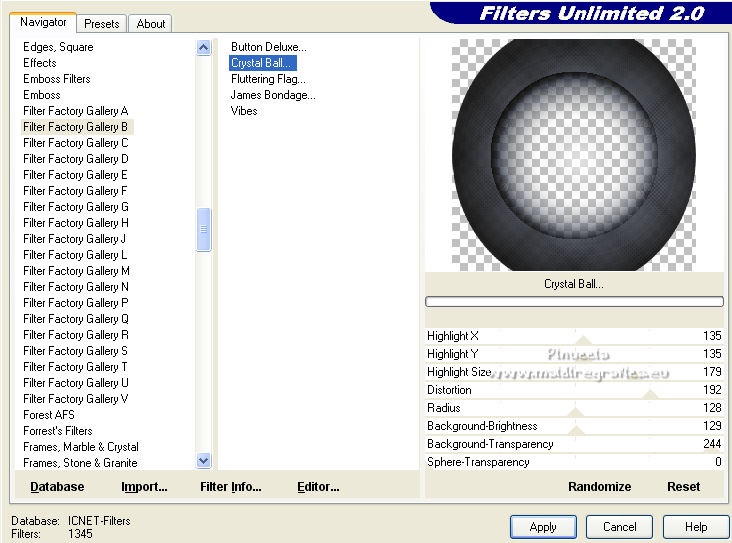
Task: Adjust the Background-Brightness slider
Action: [574, 426]
